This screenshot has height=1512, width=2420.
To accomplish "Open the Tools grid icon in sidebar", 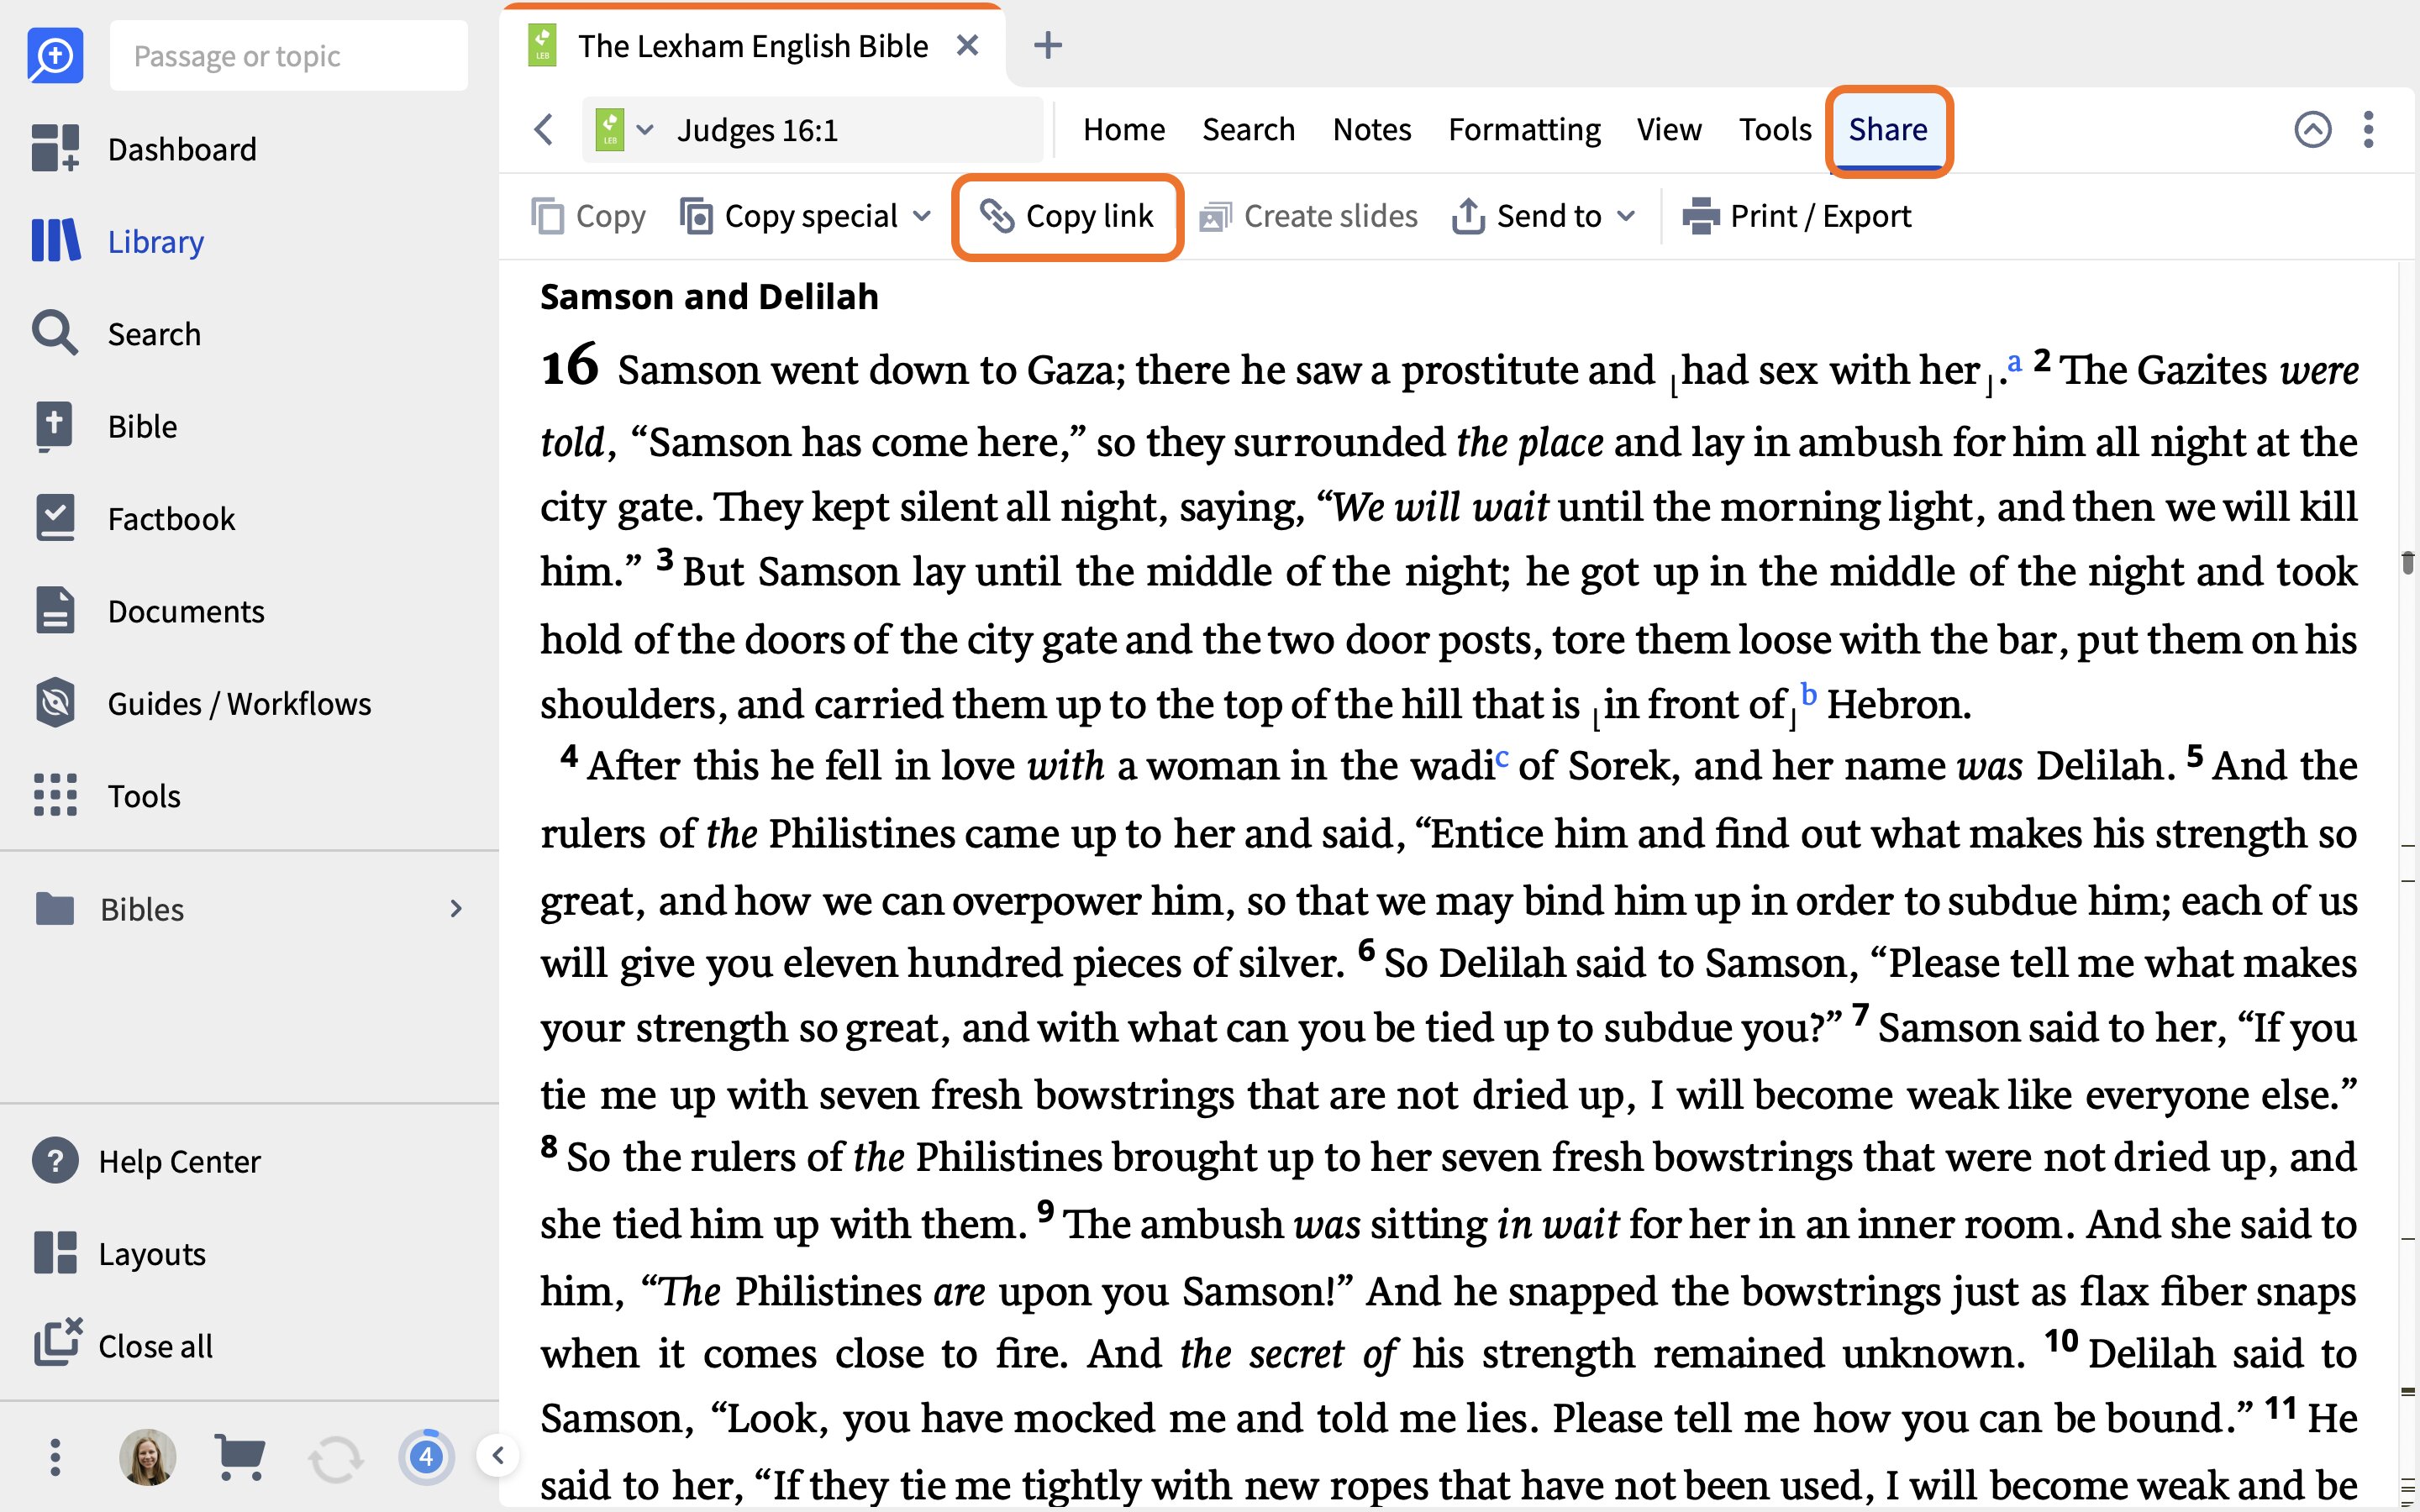I will pyautogui.click(x=55, y=795).
